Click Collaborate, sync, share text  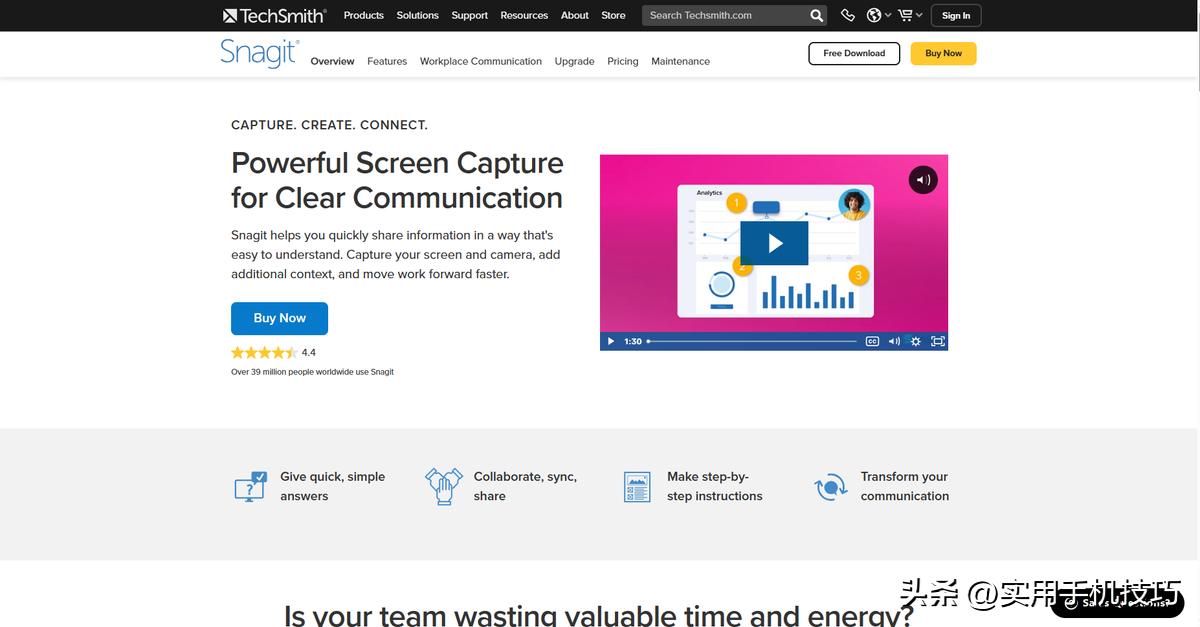[525, 486]
